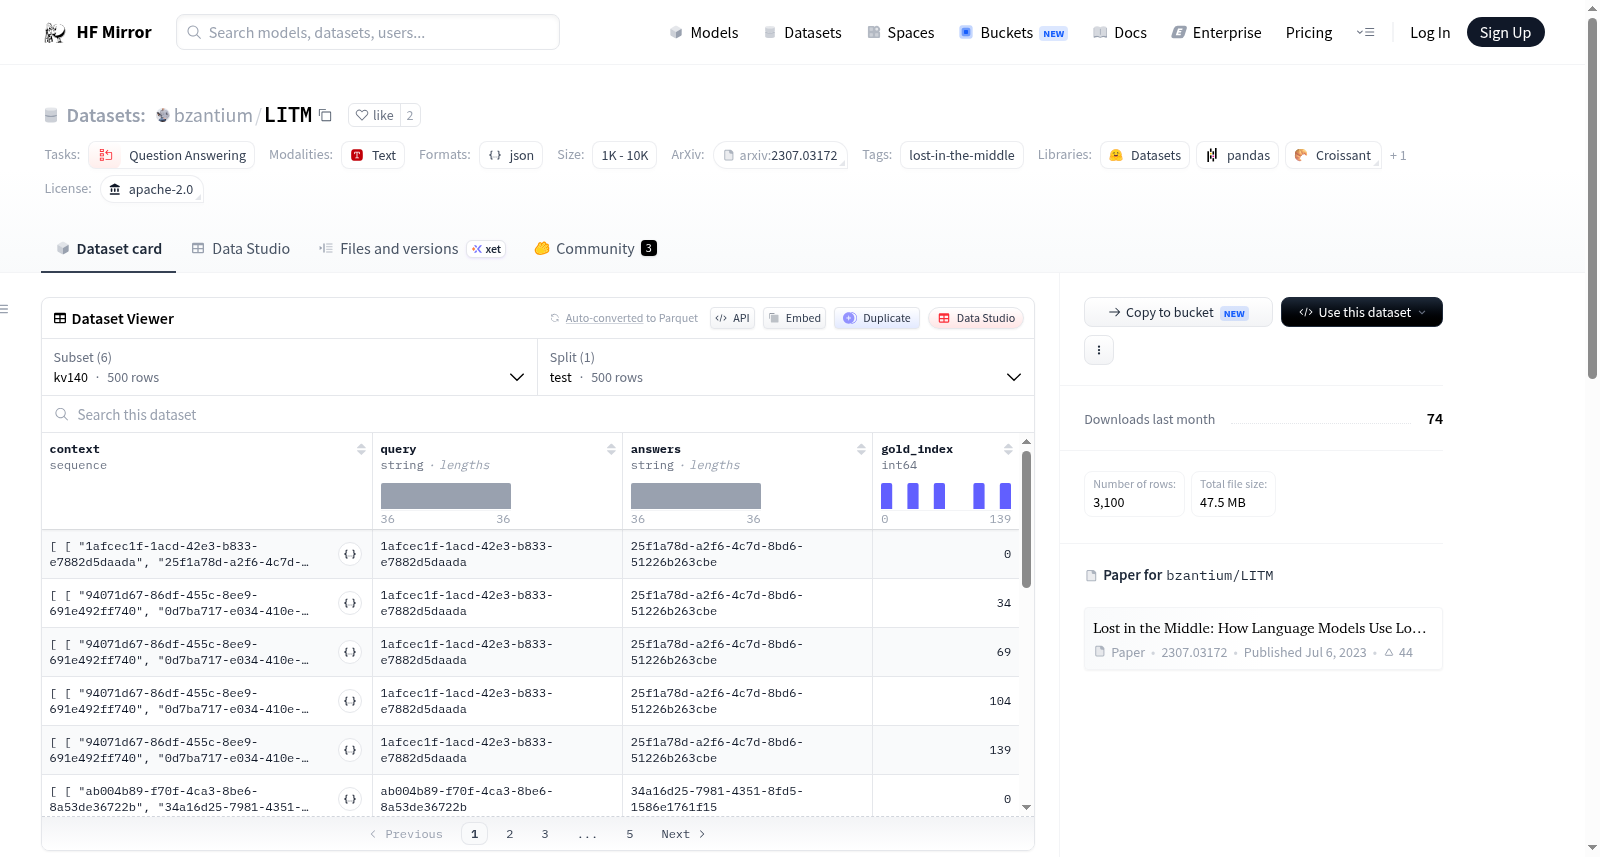The image size is (1600, 857).
Task: Like the LITM dataset
Action: click(x=375, y=115)
